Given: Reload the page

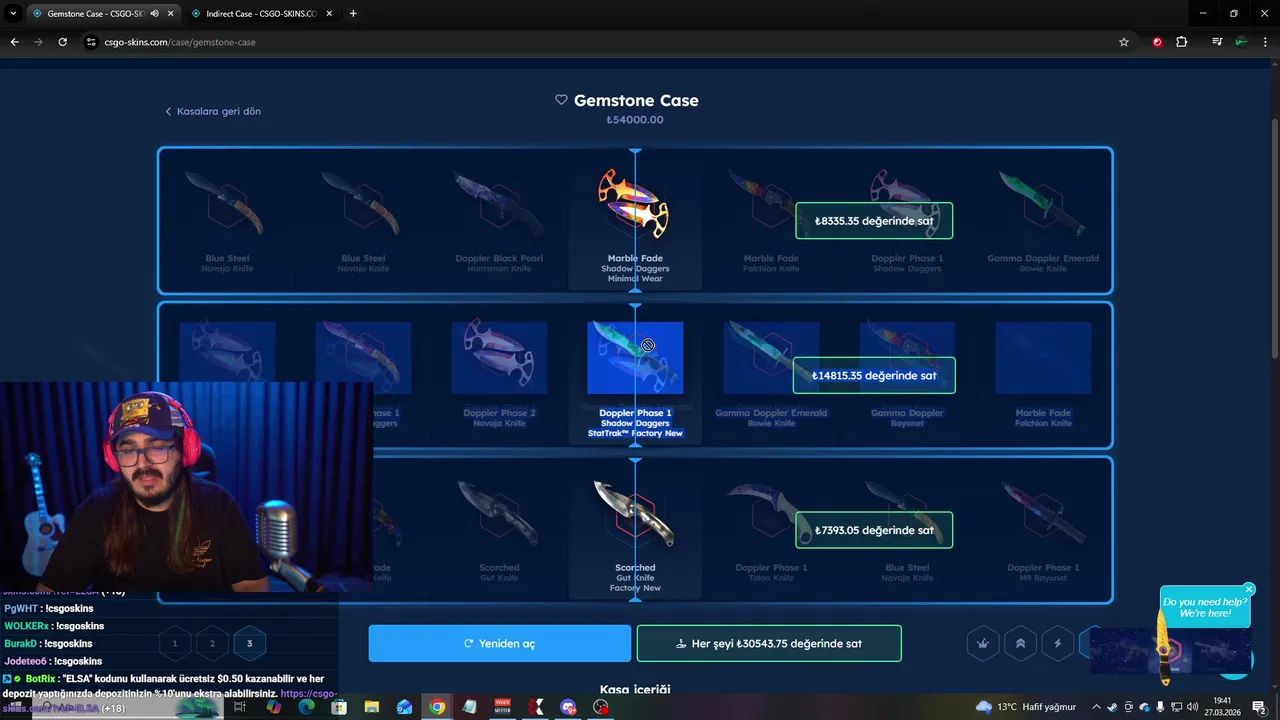Looking at the screenshot, I should [62, 42].
